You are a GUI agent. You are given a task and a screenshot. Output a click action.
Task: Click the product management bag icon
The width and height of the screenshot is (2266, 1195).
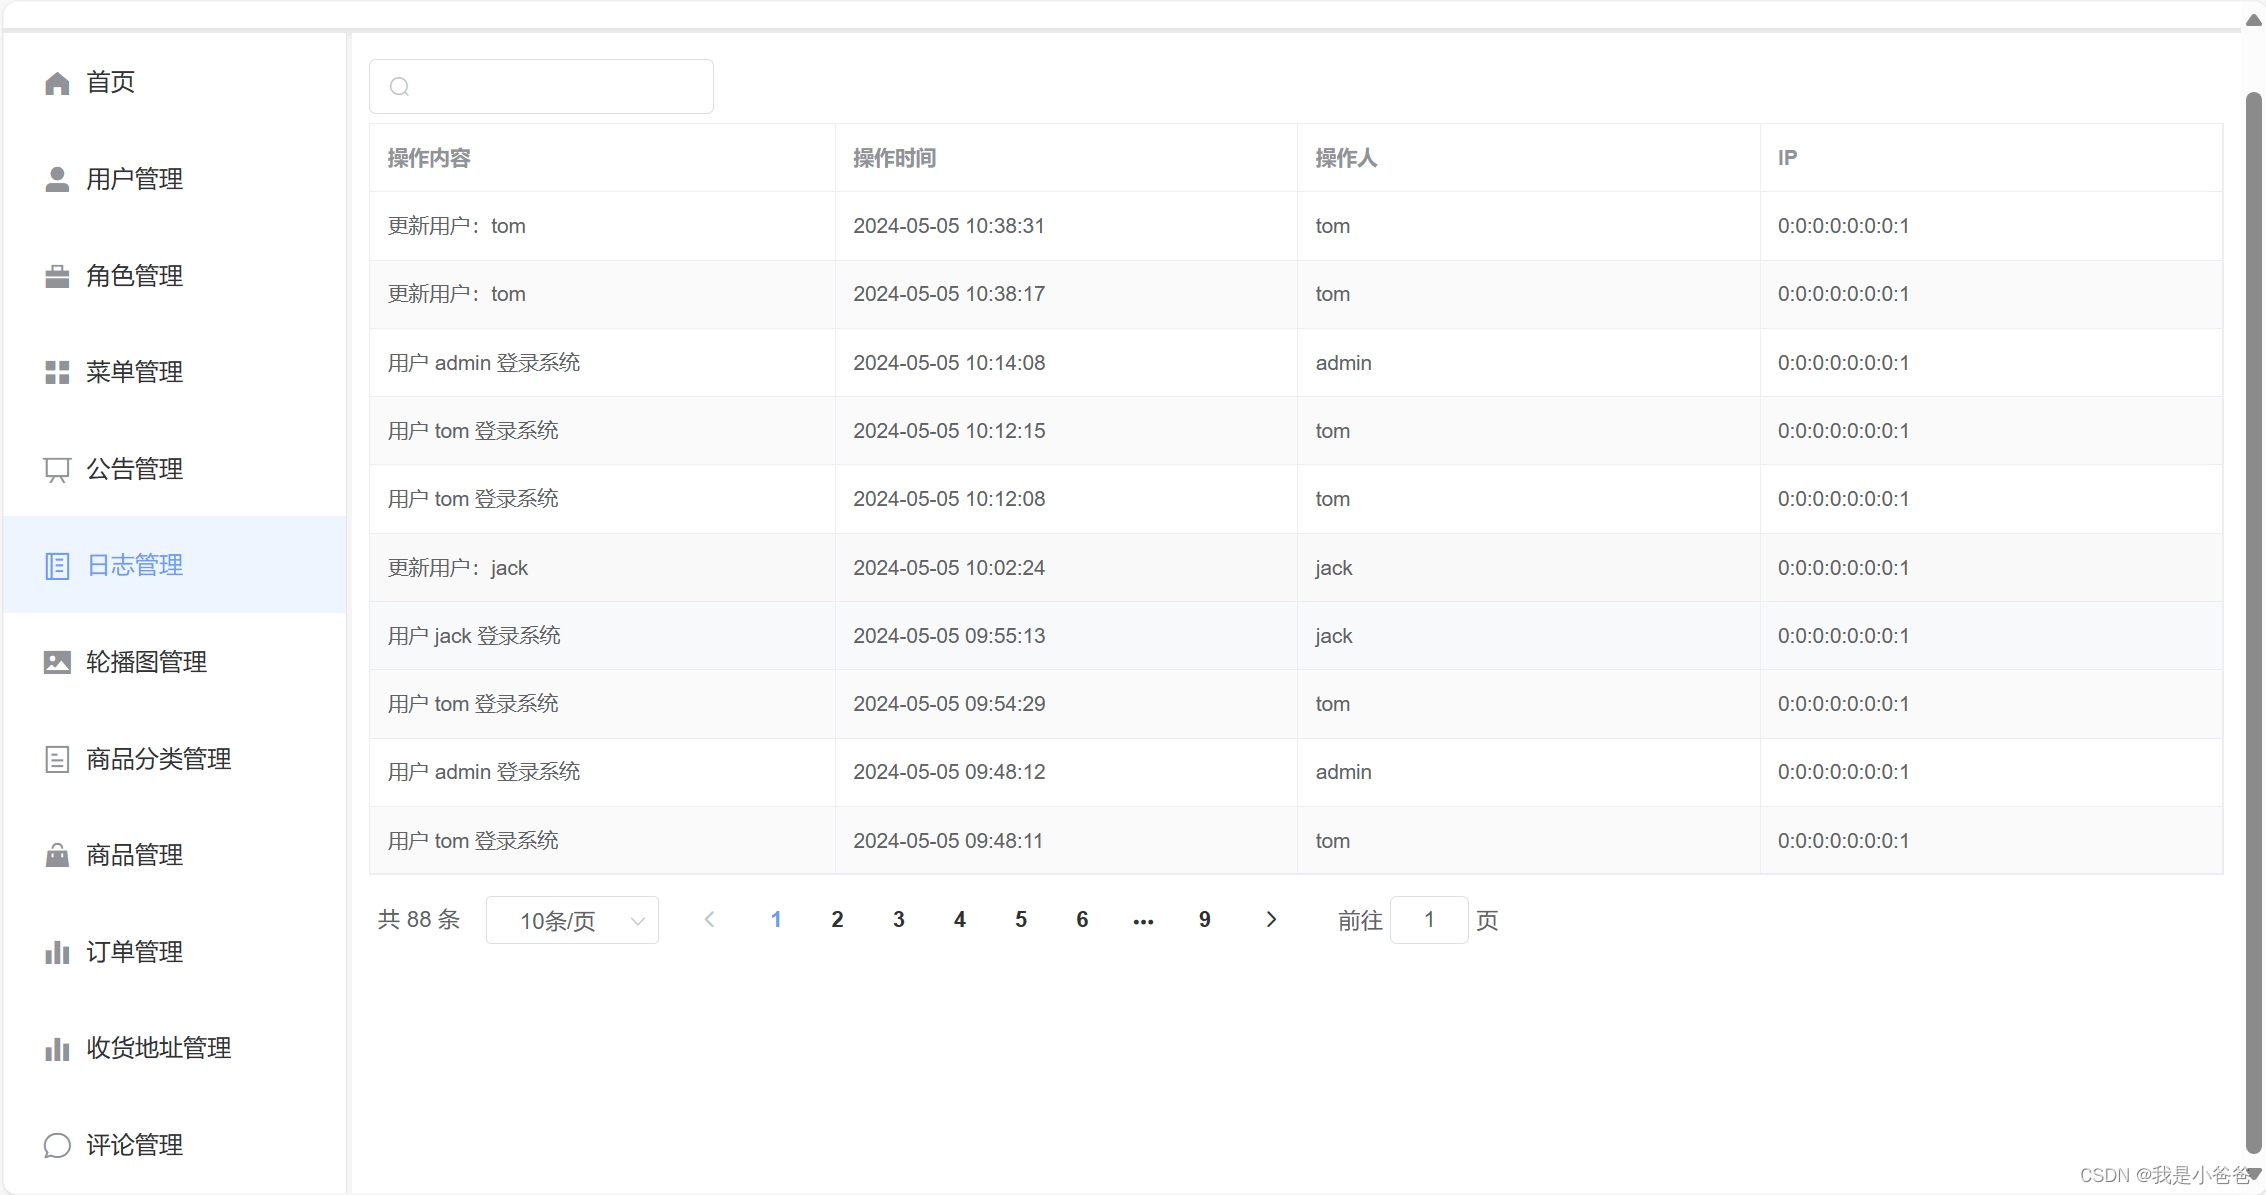[x=57, y=855]
